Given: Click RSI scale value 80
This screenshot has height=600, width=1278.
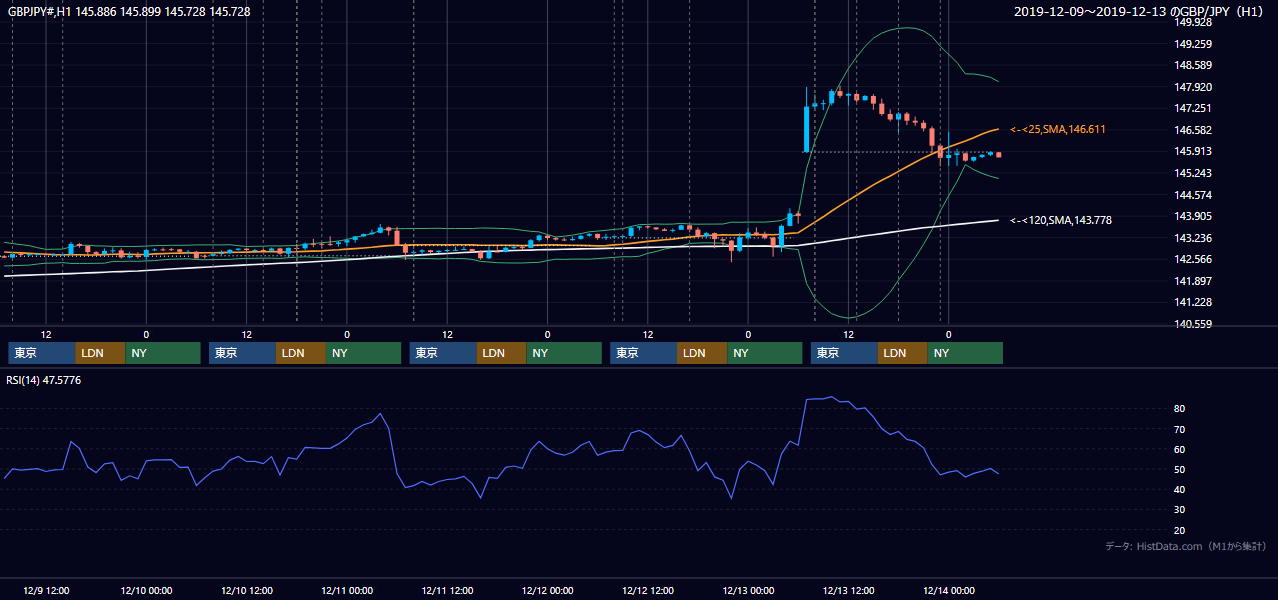Looking at the screenshot, I should pyautogui.click(x=1180, y=409).
